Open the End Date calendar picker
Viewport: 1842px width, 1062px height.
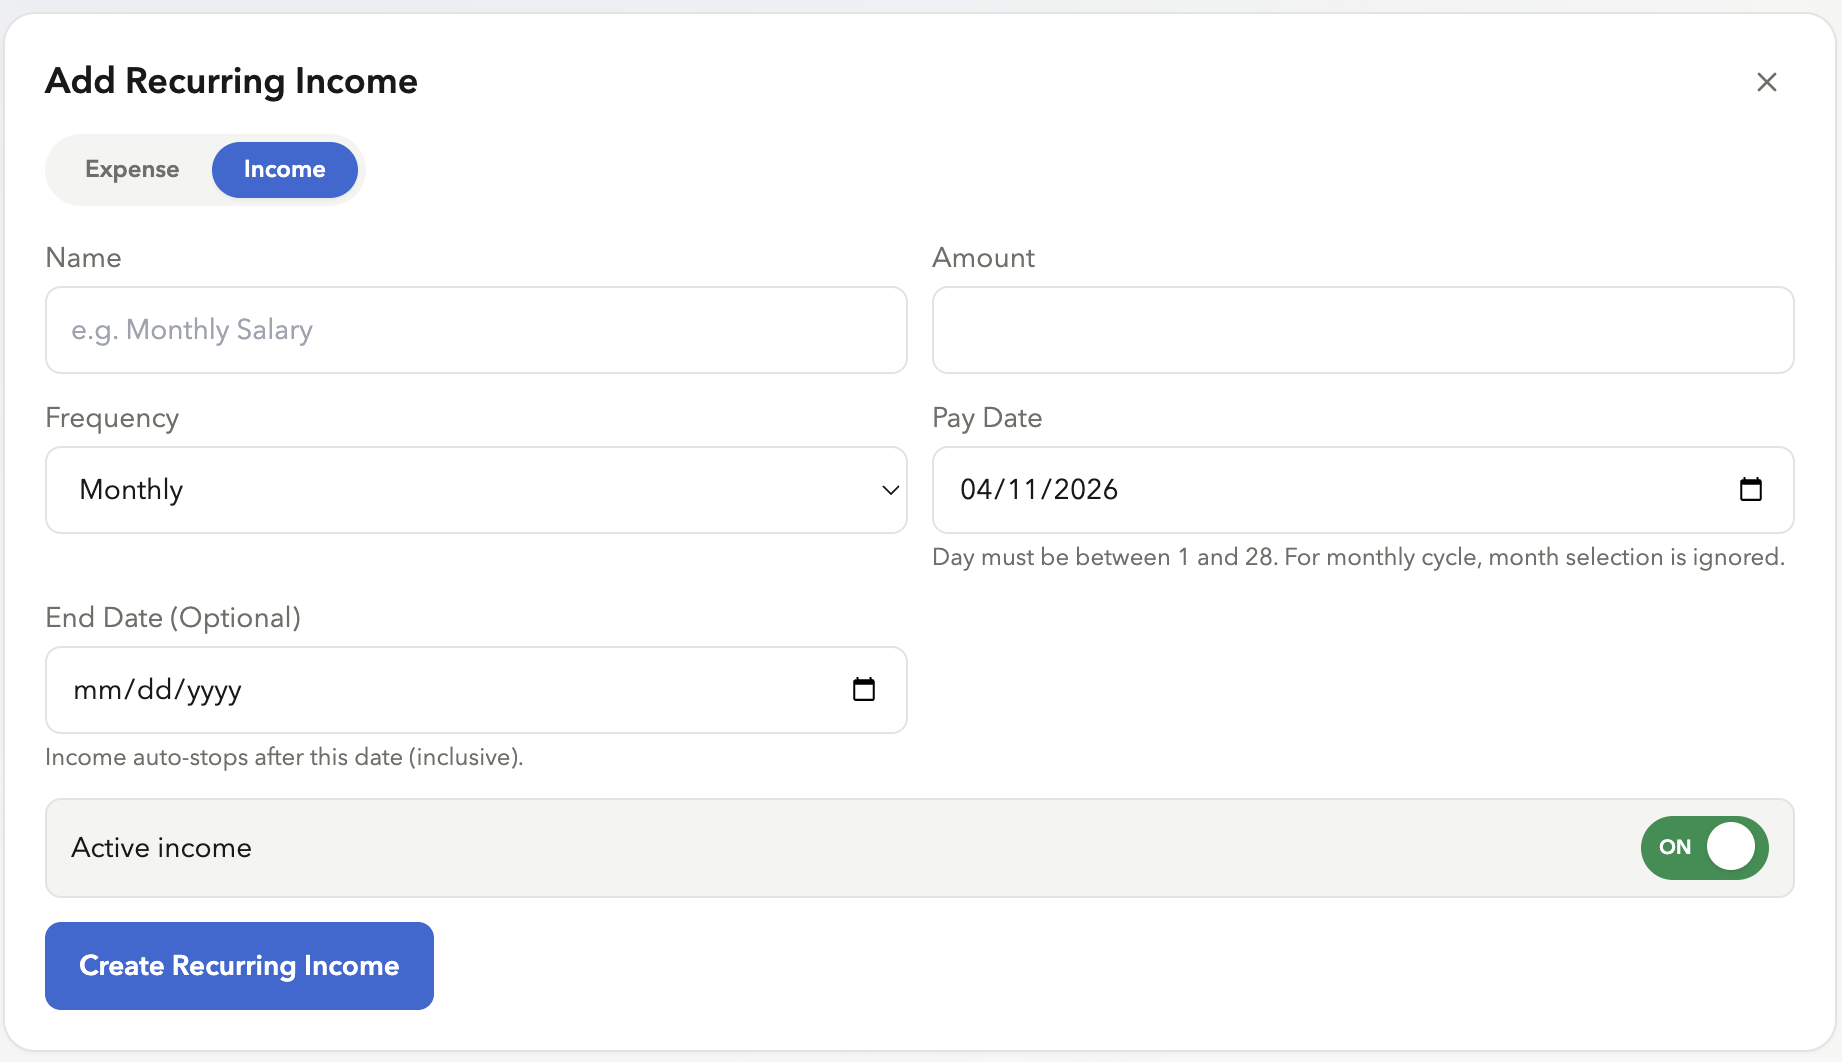point(864,689)
